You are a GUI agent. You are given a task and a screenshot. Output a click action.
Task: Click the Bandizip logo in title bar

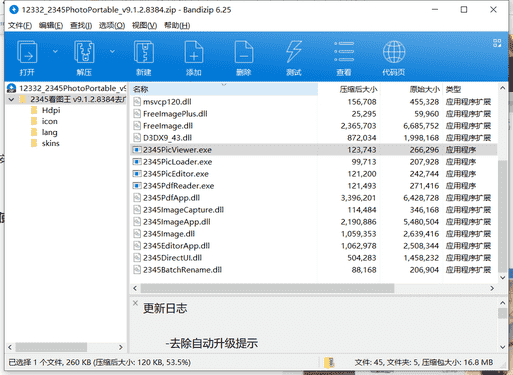pos(14,10)
